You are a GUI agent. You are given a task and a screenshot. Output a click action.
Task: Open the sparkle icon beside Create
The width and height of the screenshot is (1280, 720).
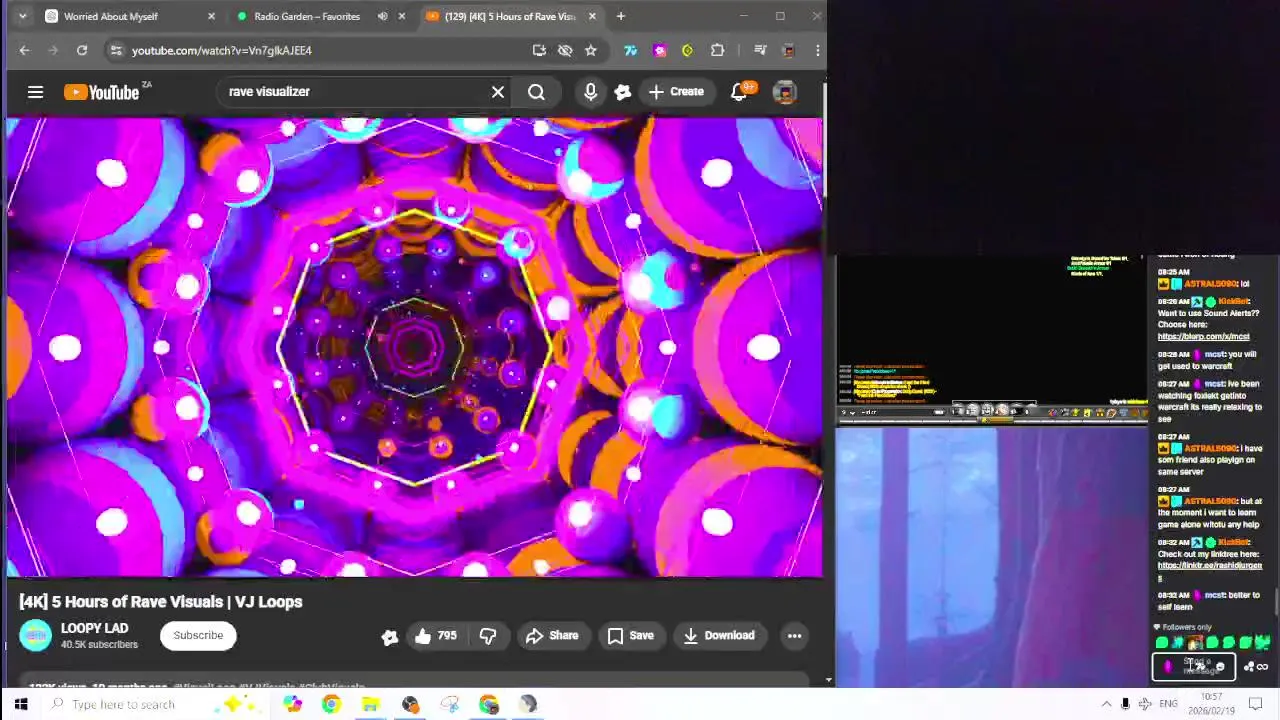click(x=622, y=92)
